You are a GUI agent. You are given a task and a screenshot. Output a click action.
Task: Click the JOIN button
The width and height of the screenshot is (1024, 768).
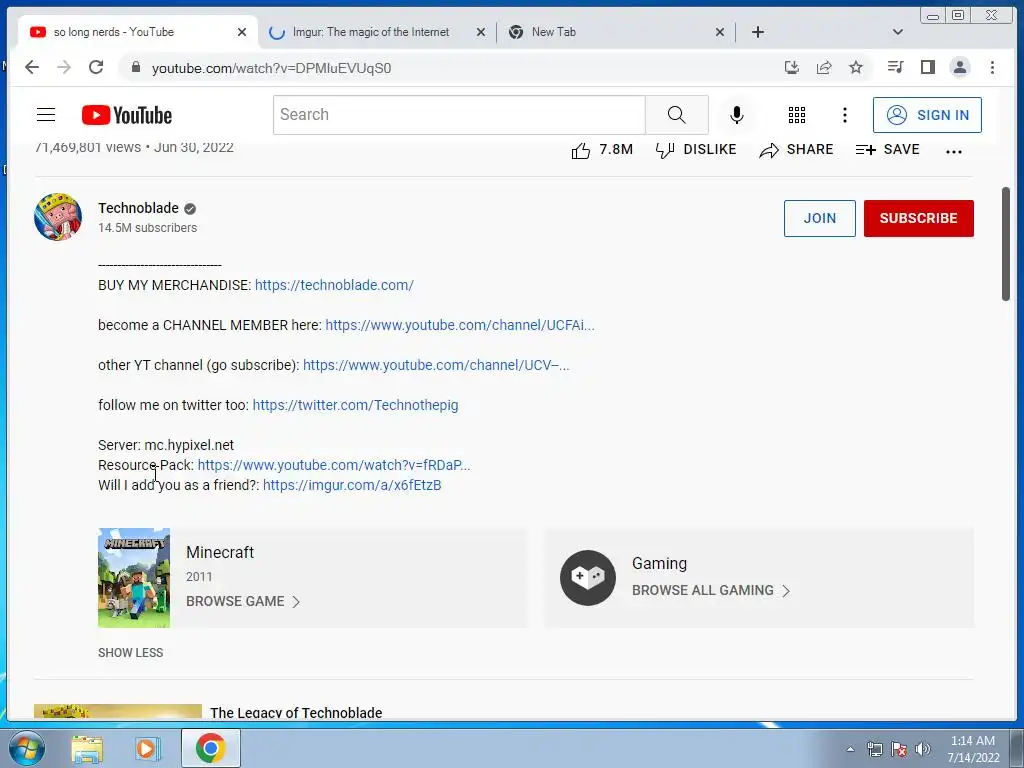820,218
